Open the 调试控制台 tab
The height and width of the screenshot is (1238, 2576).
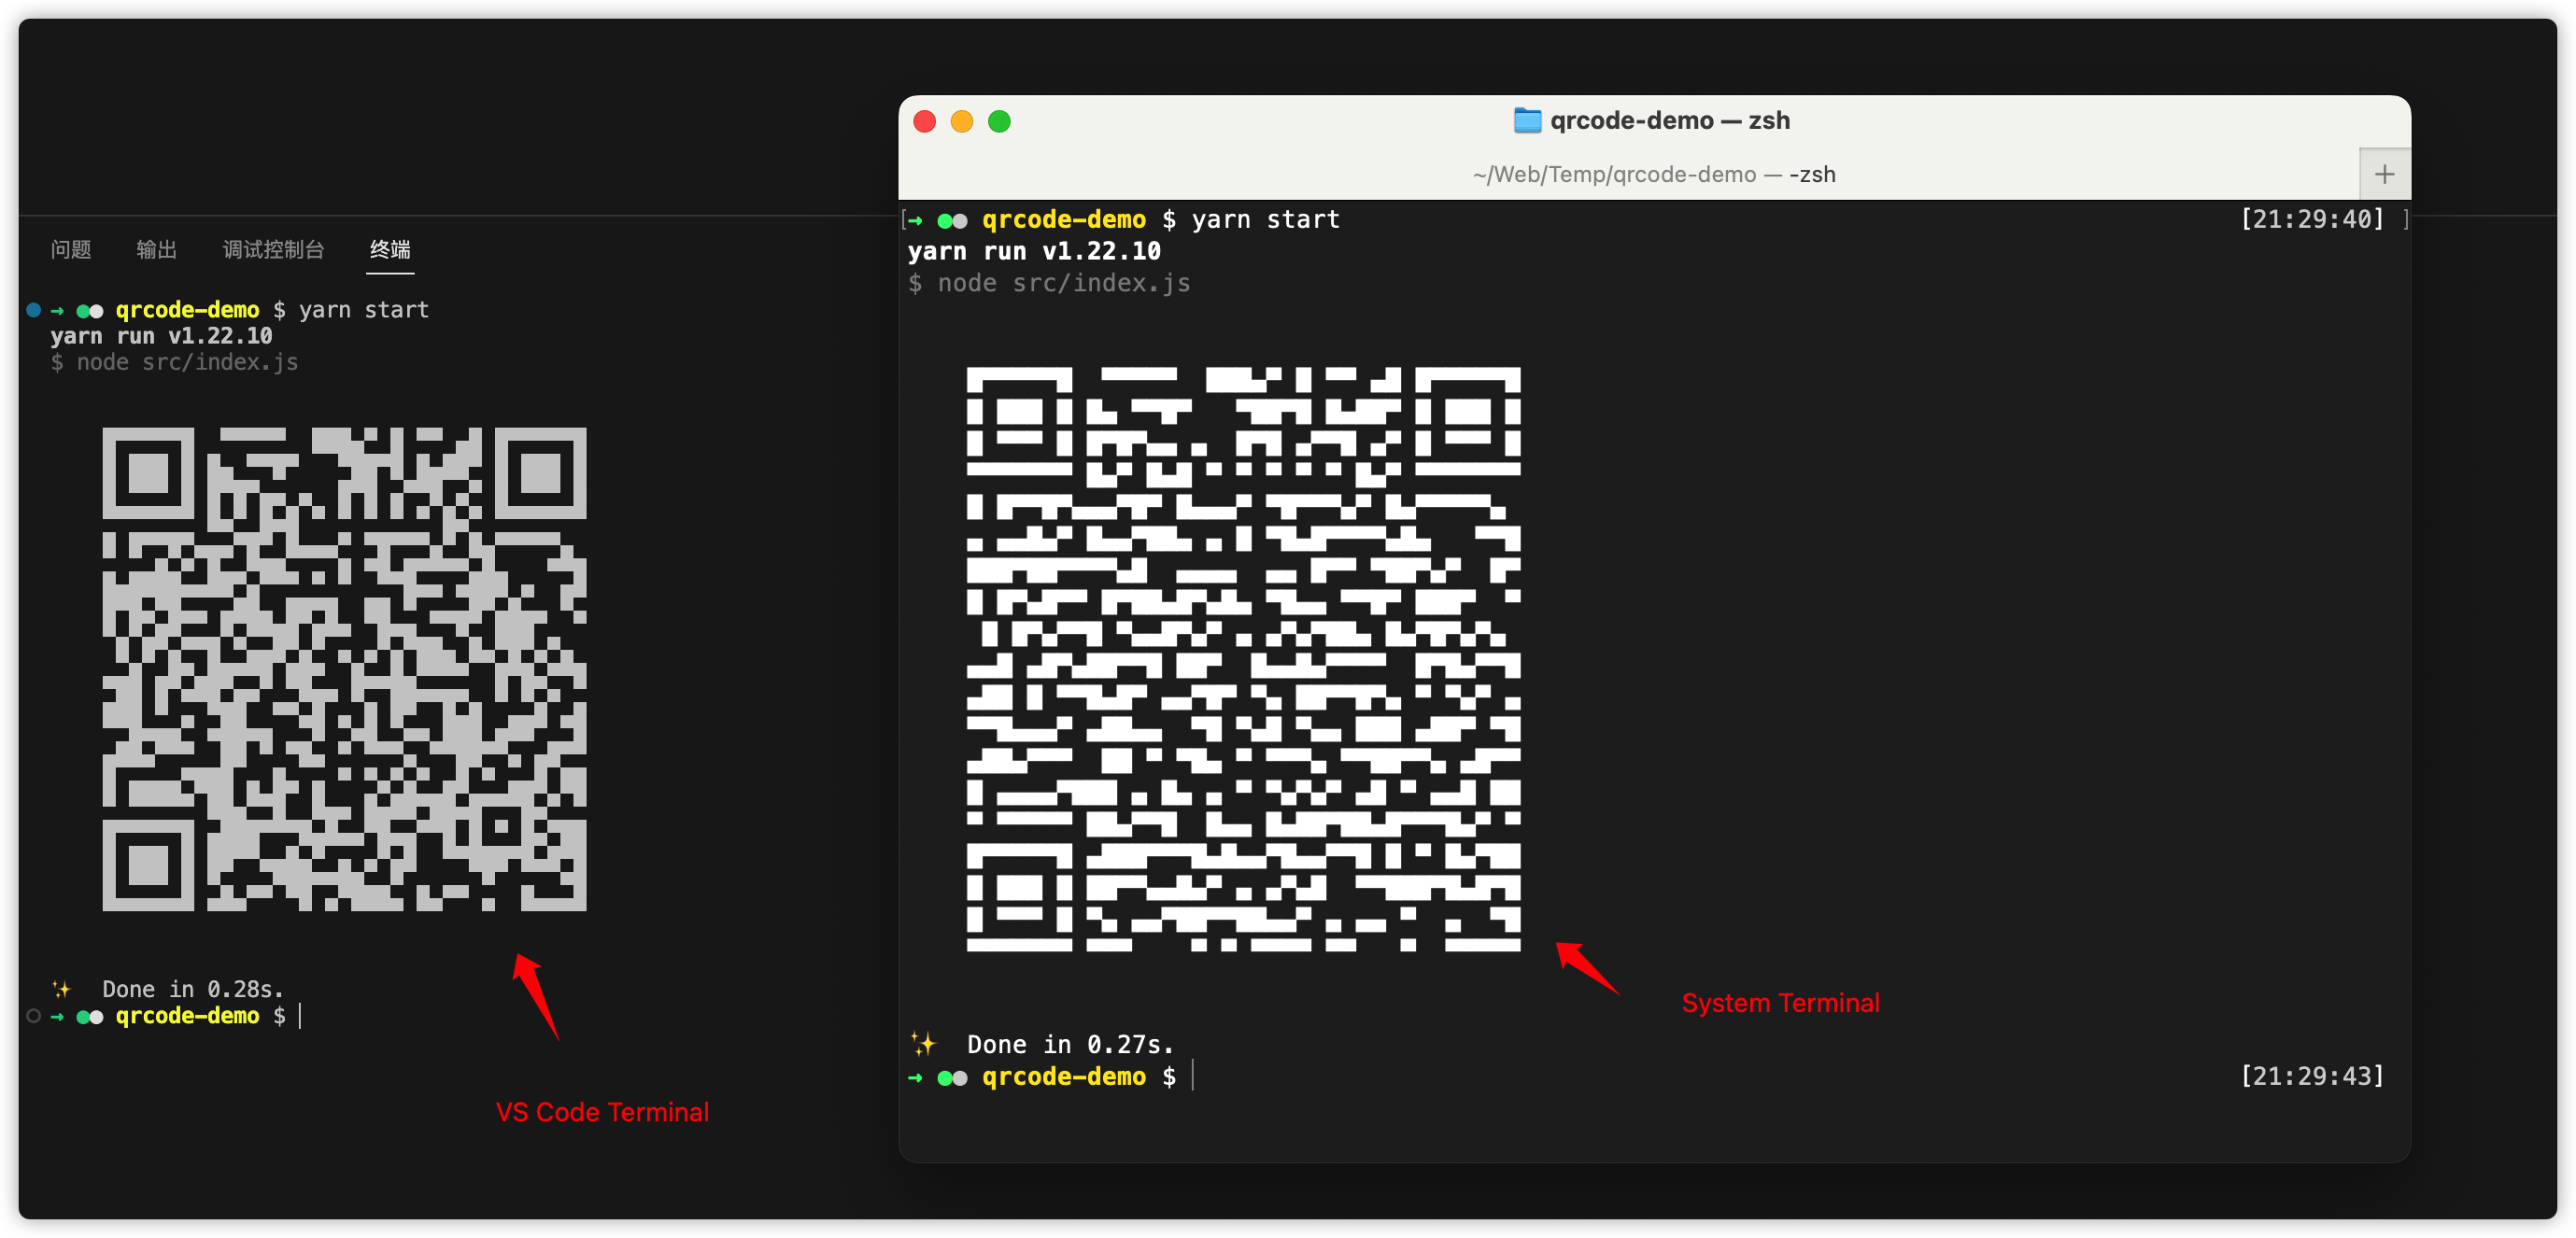(273, 251)
